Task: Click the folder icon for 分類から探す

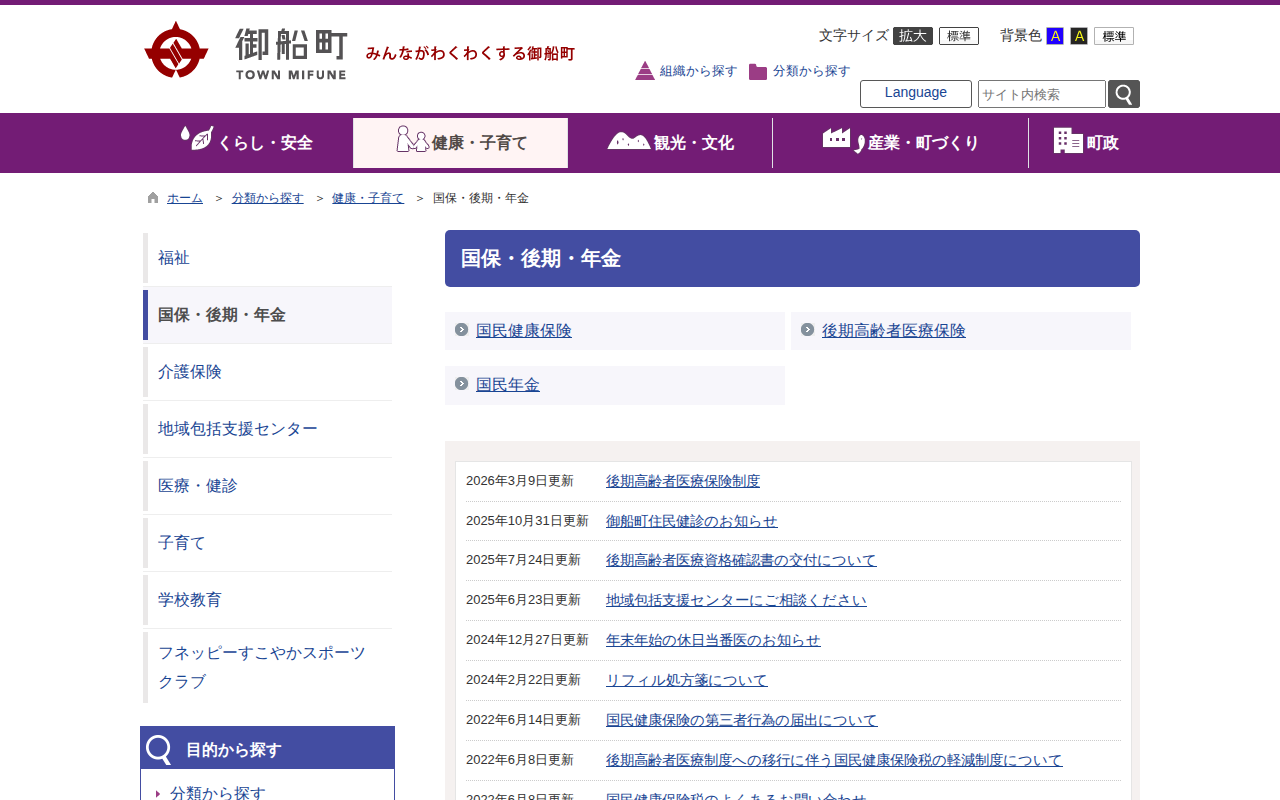Action: point(758,72)
